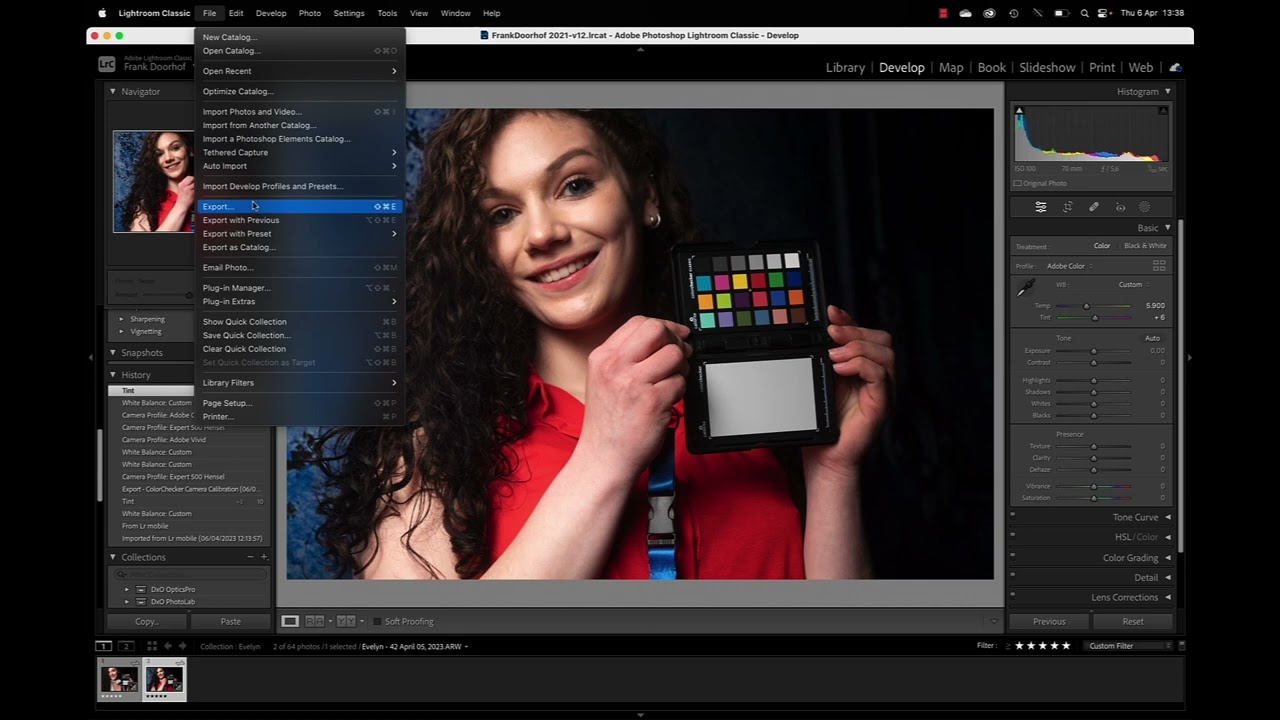Select history step Camera Profile: Adobe Vivid

[163, 439]
